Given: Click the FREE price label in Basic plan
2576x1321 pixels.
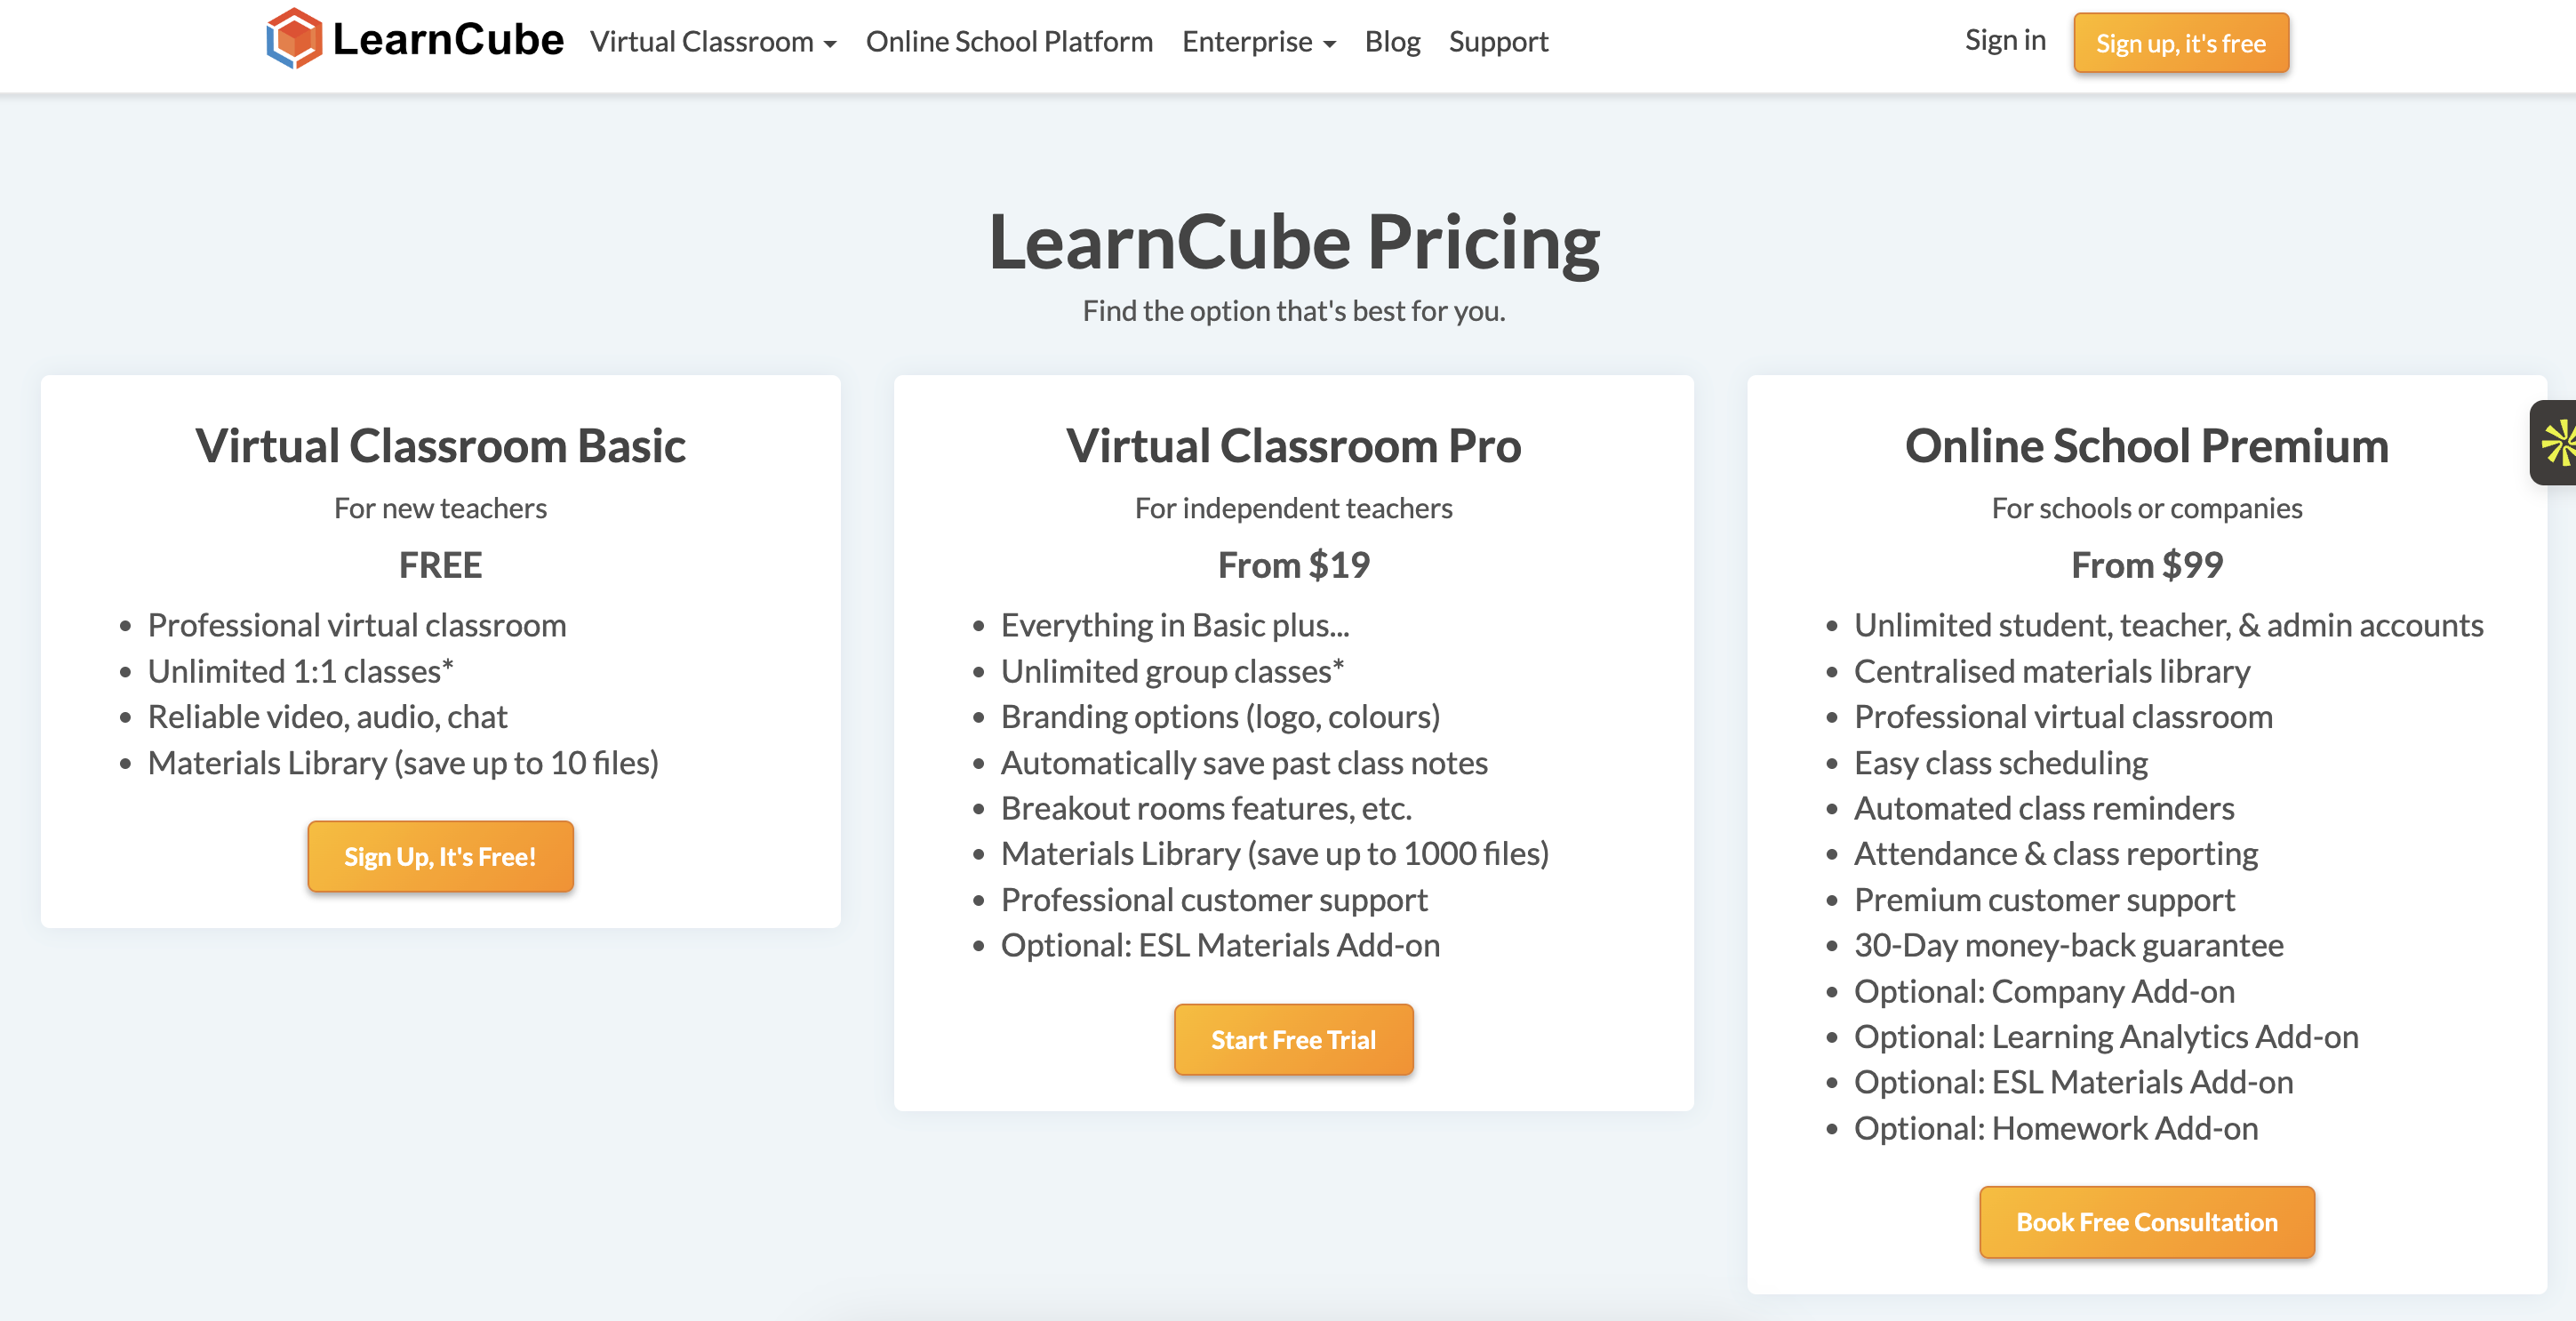Looking at the screenshot, I should [x=440, y=564].
